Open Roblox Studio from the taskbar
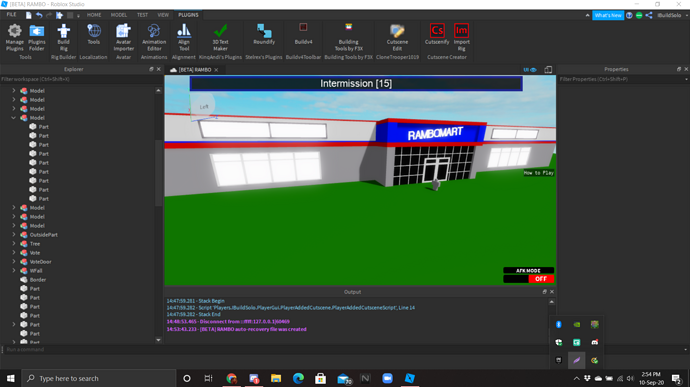 [409, 378]
